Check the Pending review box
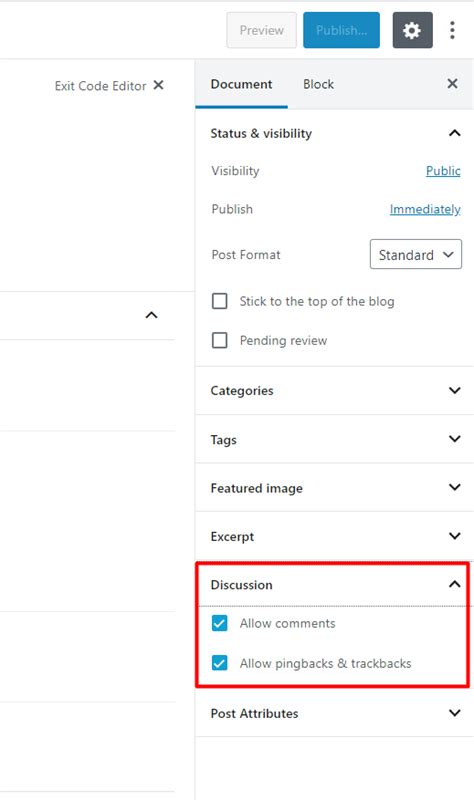 point(219,340)
